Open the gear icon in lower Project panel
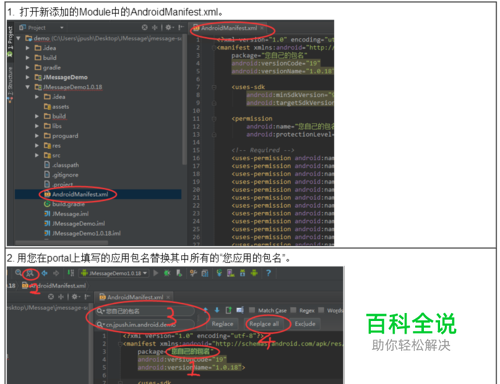This screenshot has height=384, width=500. click(x=75, y=297)
